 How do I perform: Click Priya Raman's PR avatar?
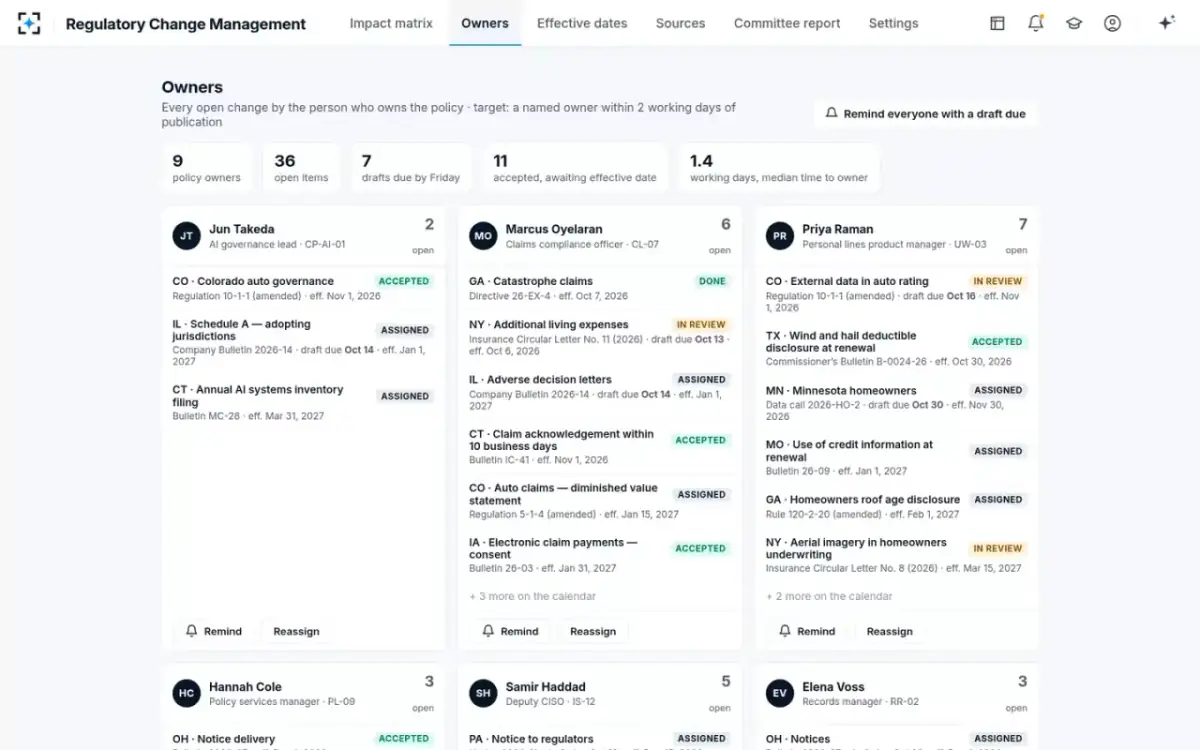coord(780,236)
